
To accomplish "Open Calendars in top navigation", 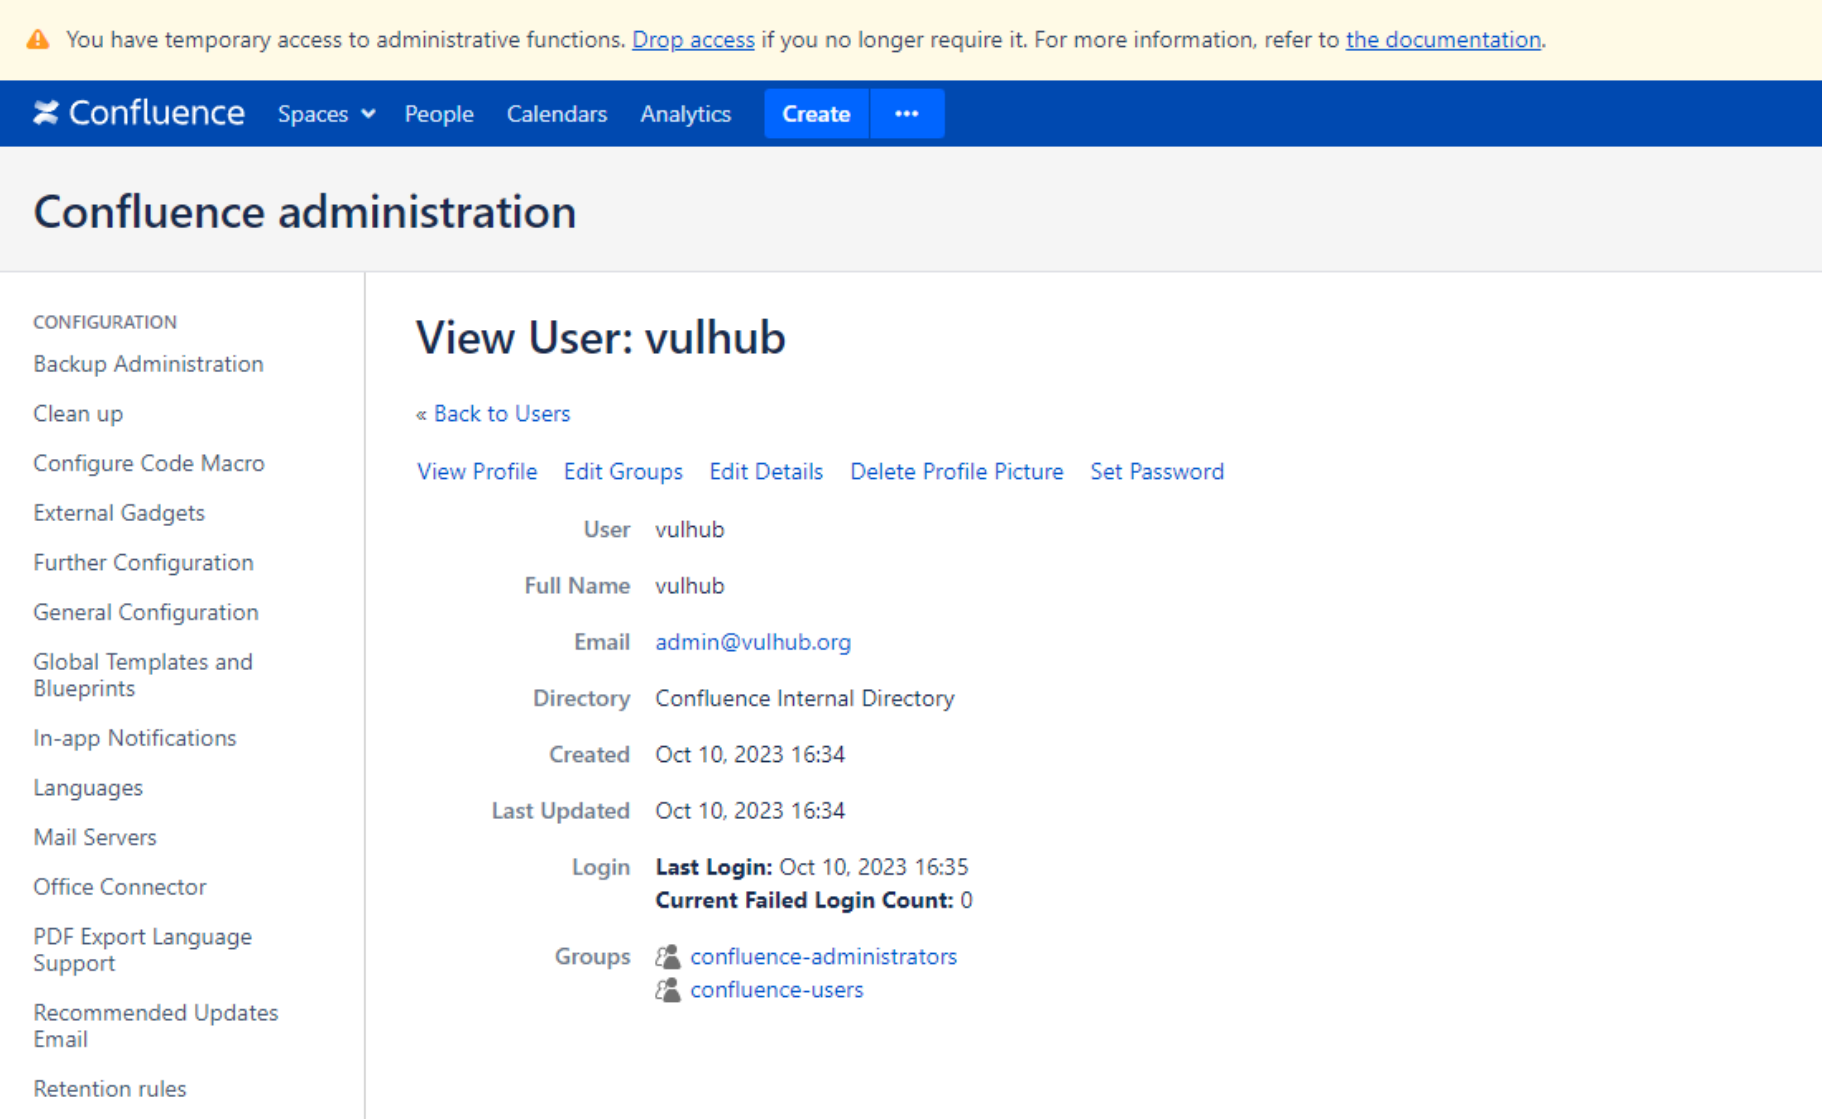I will [x=556, y=114].
